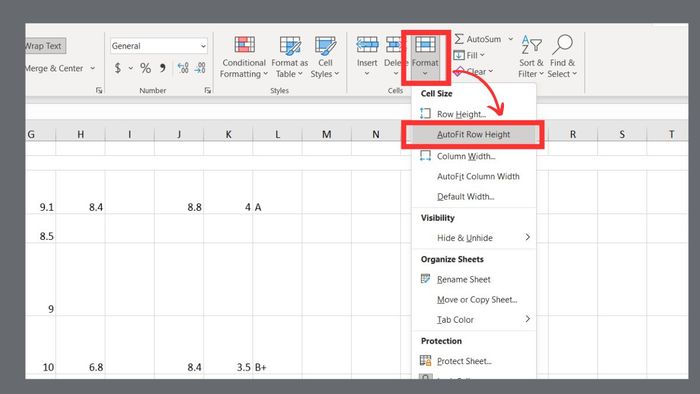
Task: Select AutoFit Row Height
Action: pyautogui.click(x=474, y=134)
